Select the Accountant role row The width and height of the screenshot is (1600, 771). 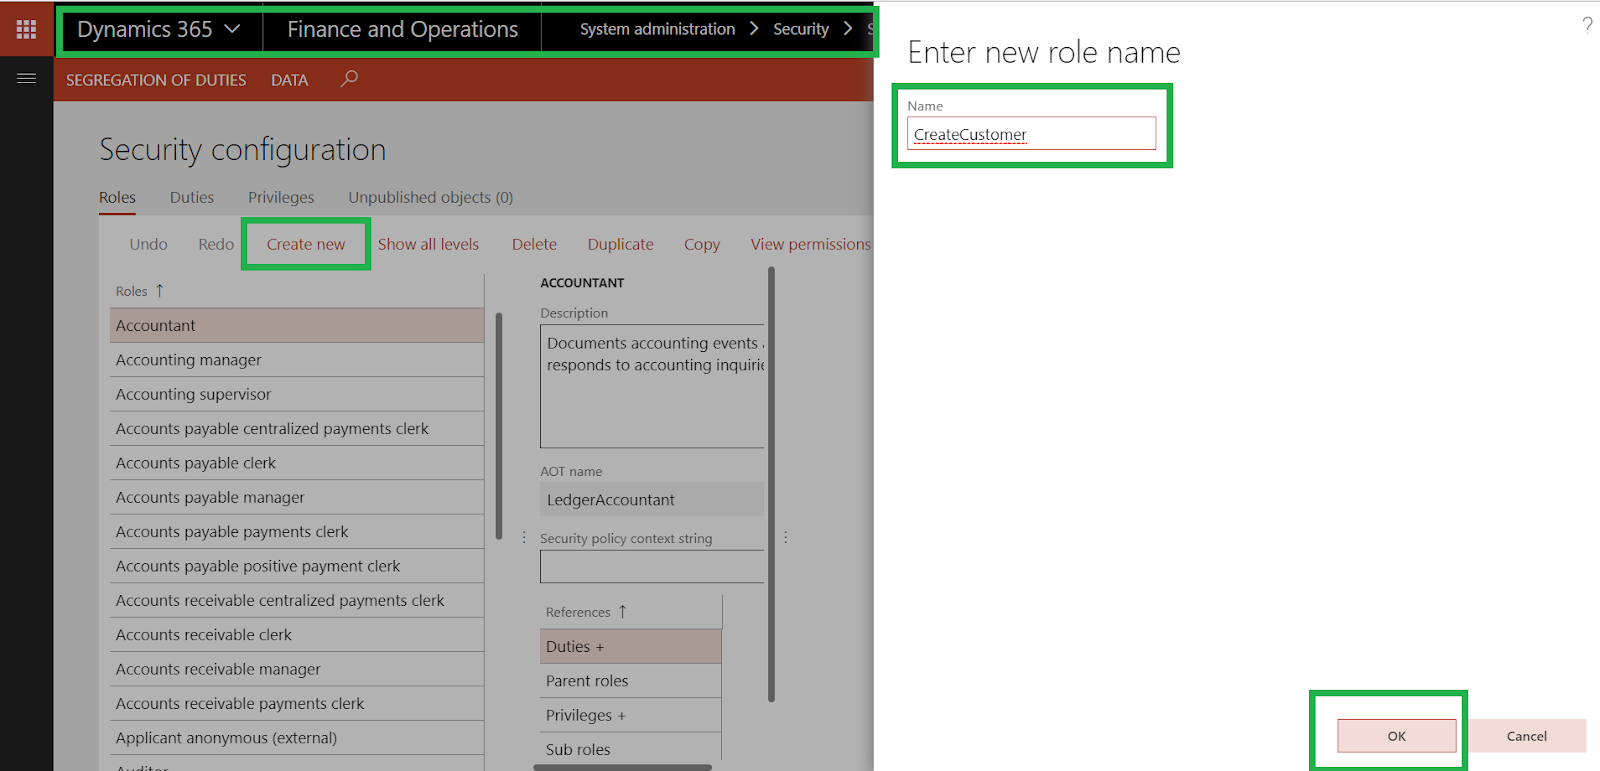[297, 326]
